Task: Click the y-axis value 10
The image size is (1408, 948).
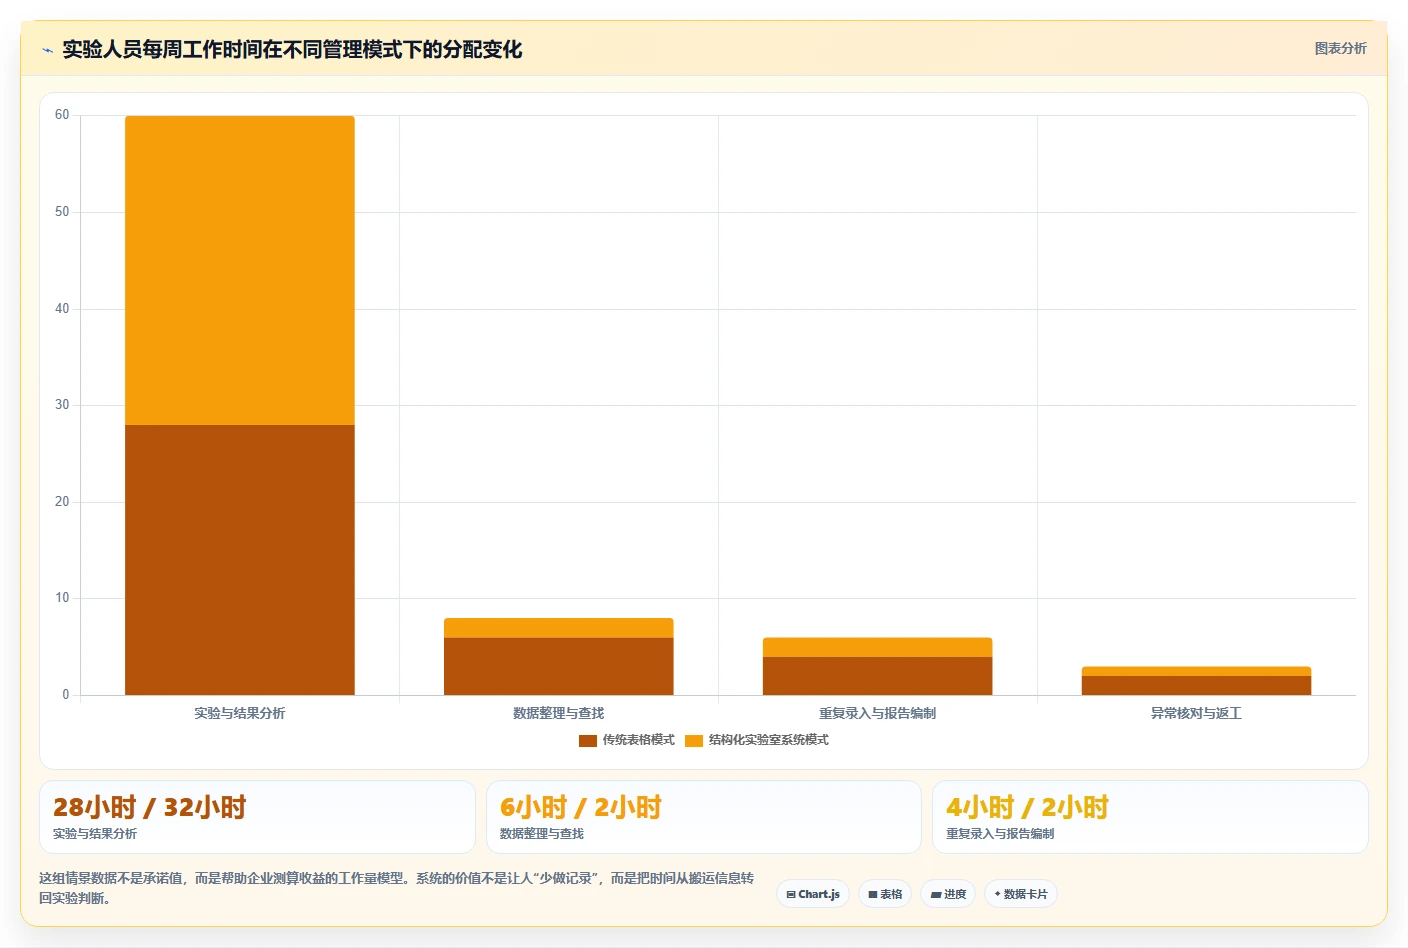Action: (62, 598)
